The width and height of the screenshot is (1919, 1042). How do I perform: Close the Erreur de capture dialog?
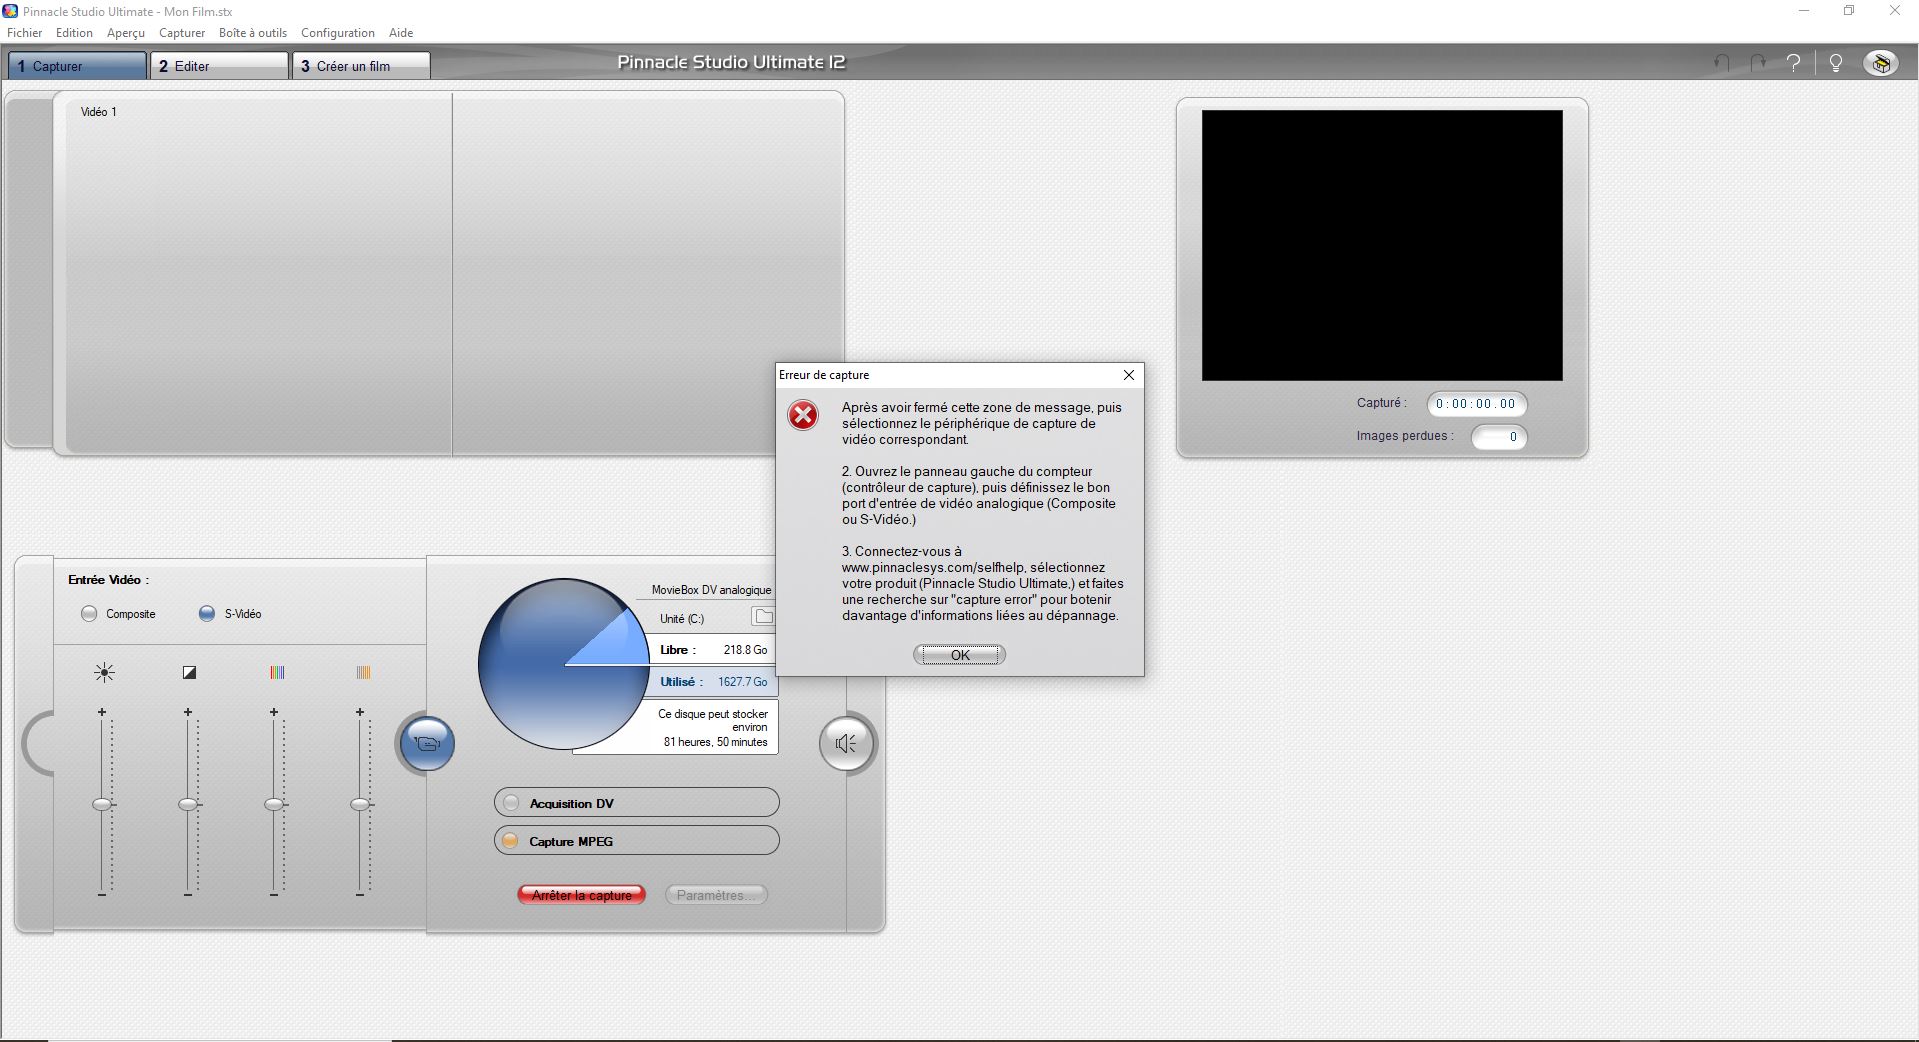(x=1129, y=375)
